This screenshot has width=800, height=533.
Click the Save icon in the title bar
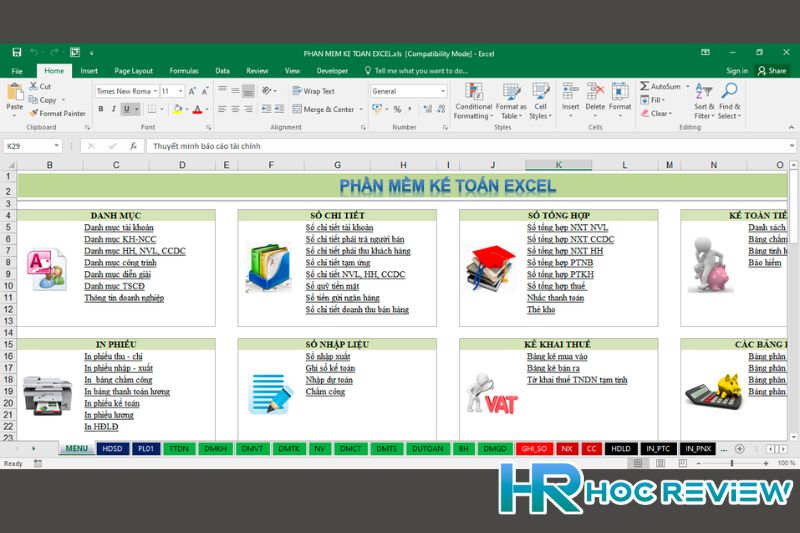point(17,52)
